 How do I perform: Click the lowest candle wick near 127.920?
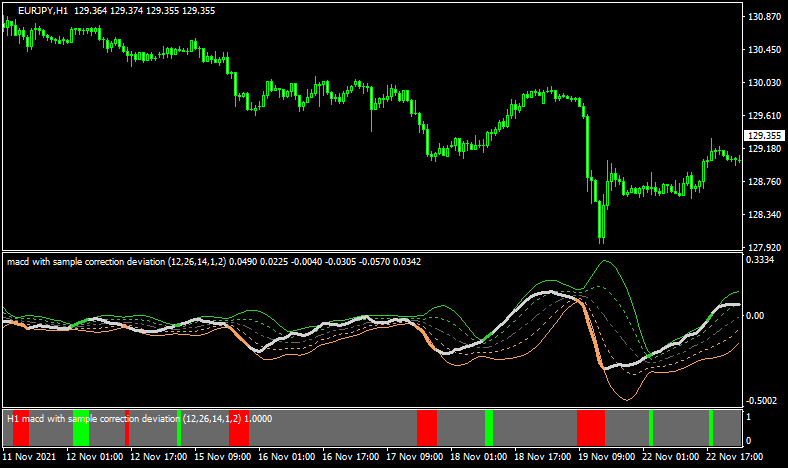click(602, 240)
